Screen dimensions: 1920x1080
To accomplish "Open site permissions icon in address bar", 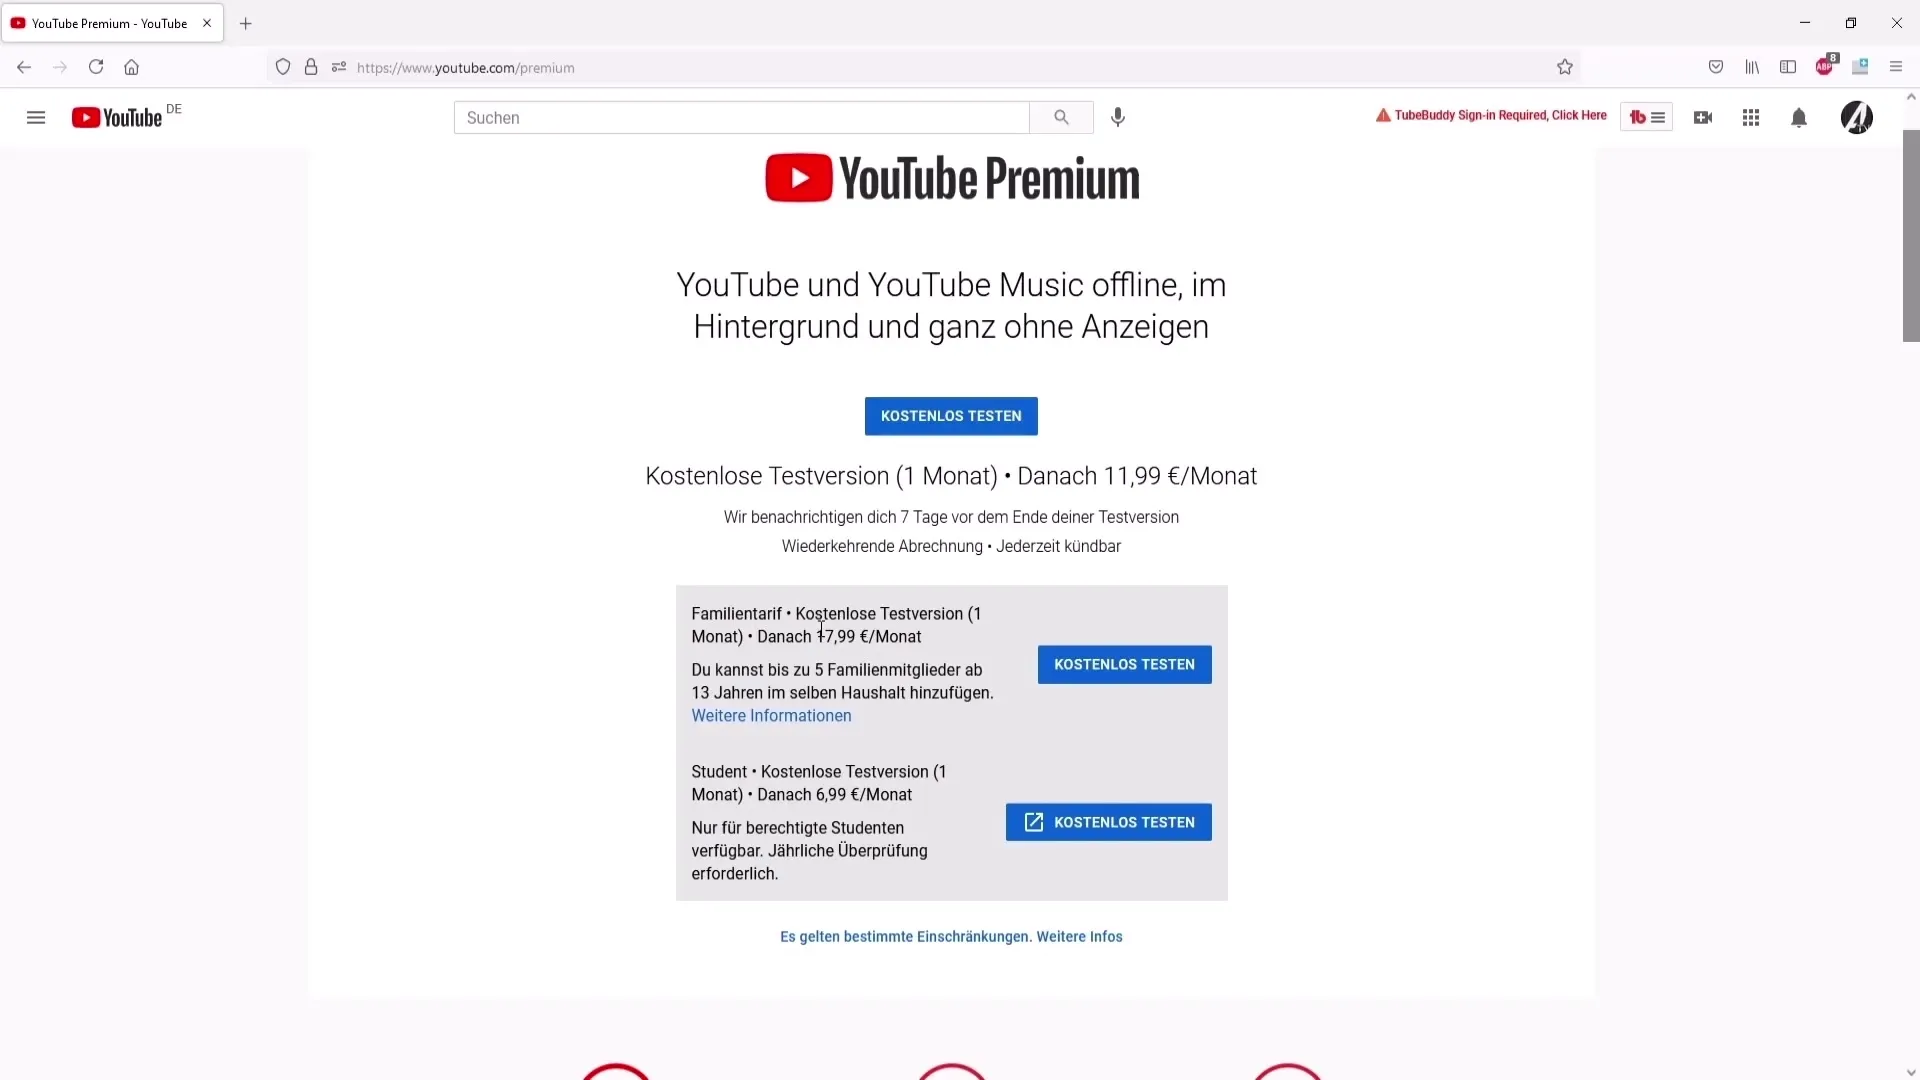I will 339,67.
